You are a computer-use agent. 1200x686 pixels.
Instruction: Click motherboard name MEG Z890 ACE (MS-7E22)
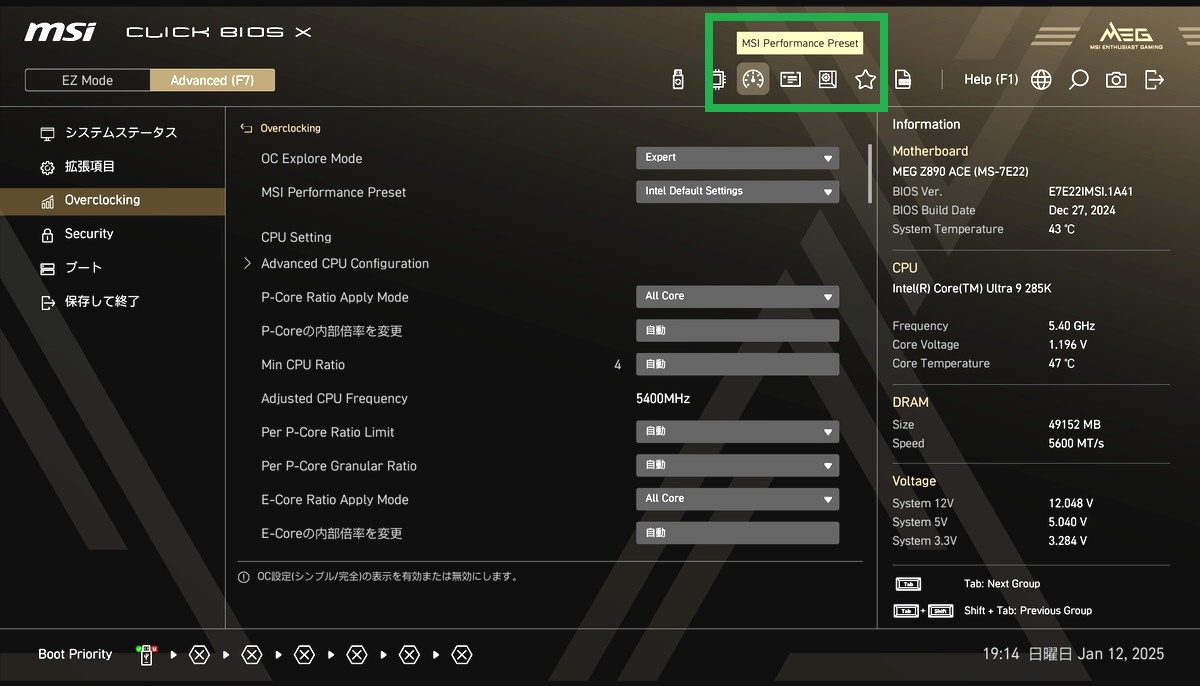coord(960,172)
